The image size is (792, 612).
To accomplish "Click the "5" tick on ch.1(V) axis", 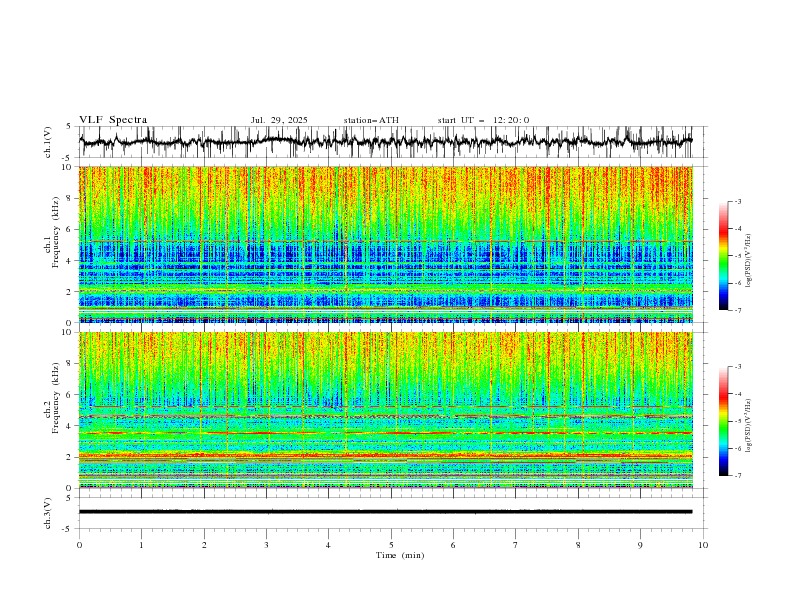I will pos(69,127).
